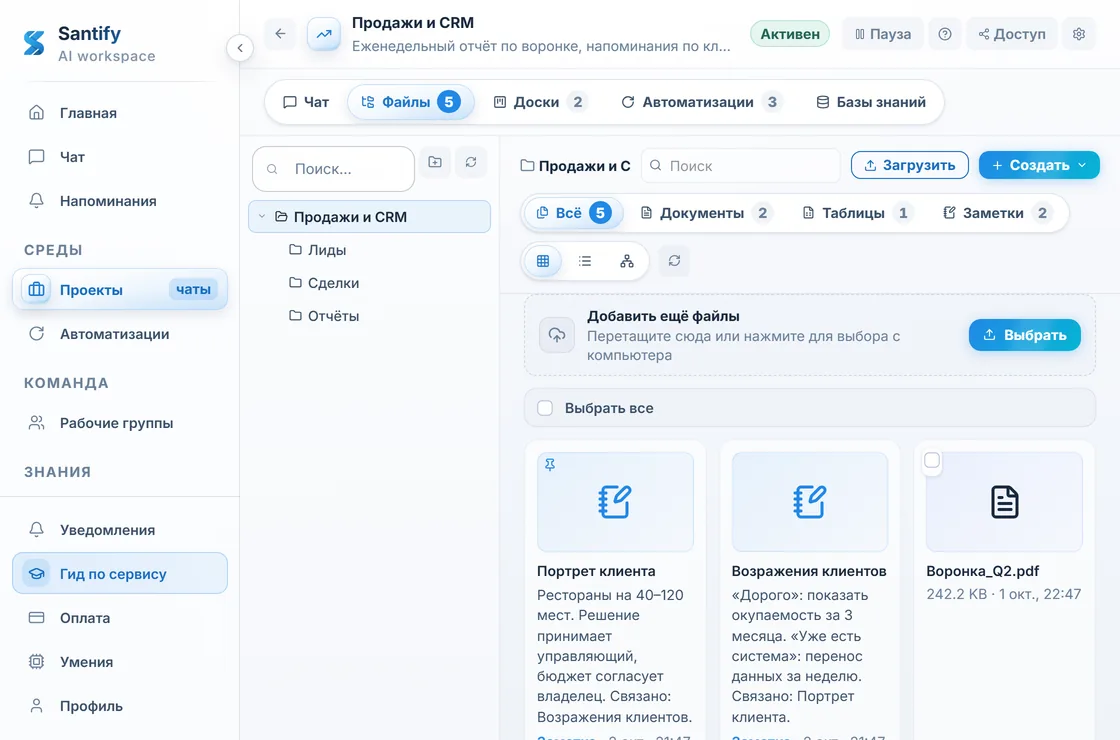Viewport: 1120px width, 740px height.
Task: Click the Santify logo
Action: 34,43
